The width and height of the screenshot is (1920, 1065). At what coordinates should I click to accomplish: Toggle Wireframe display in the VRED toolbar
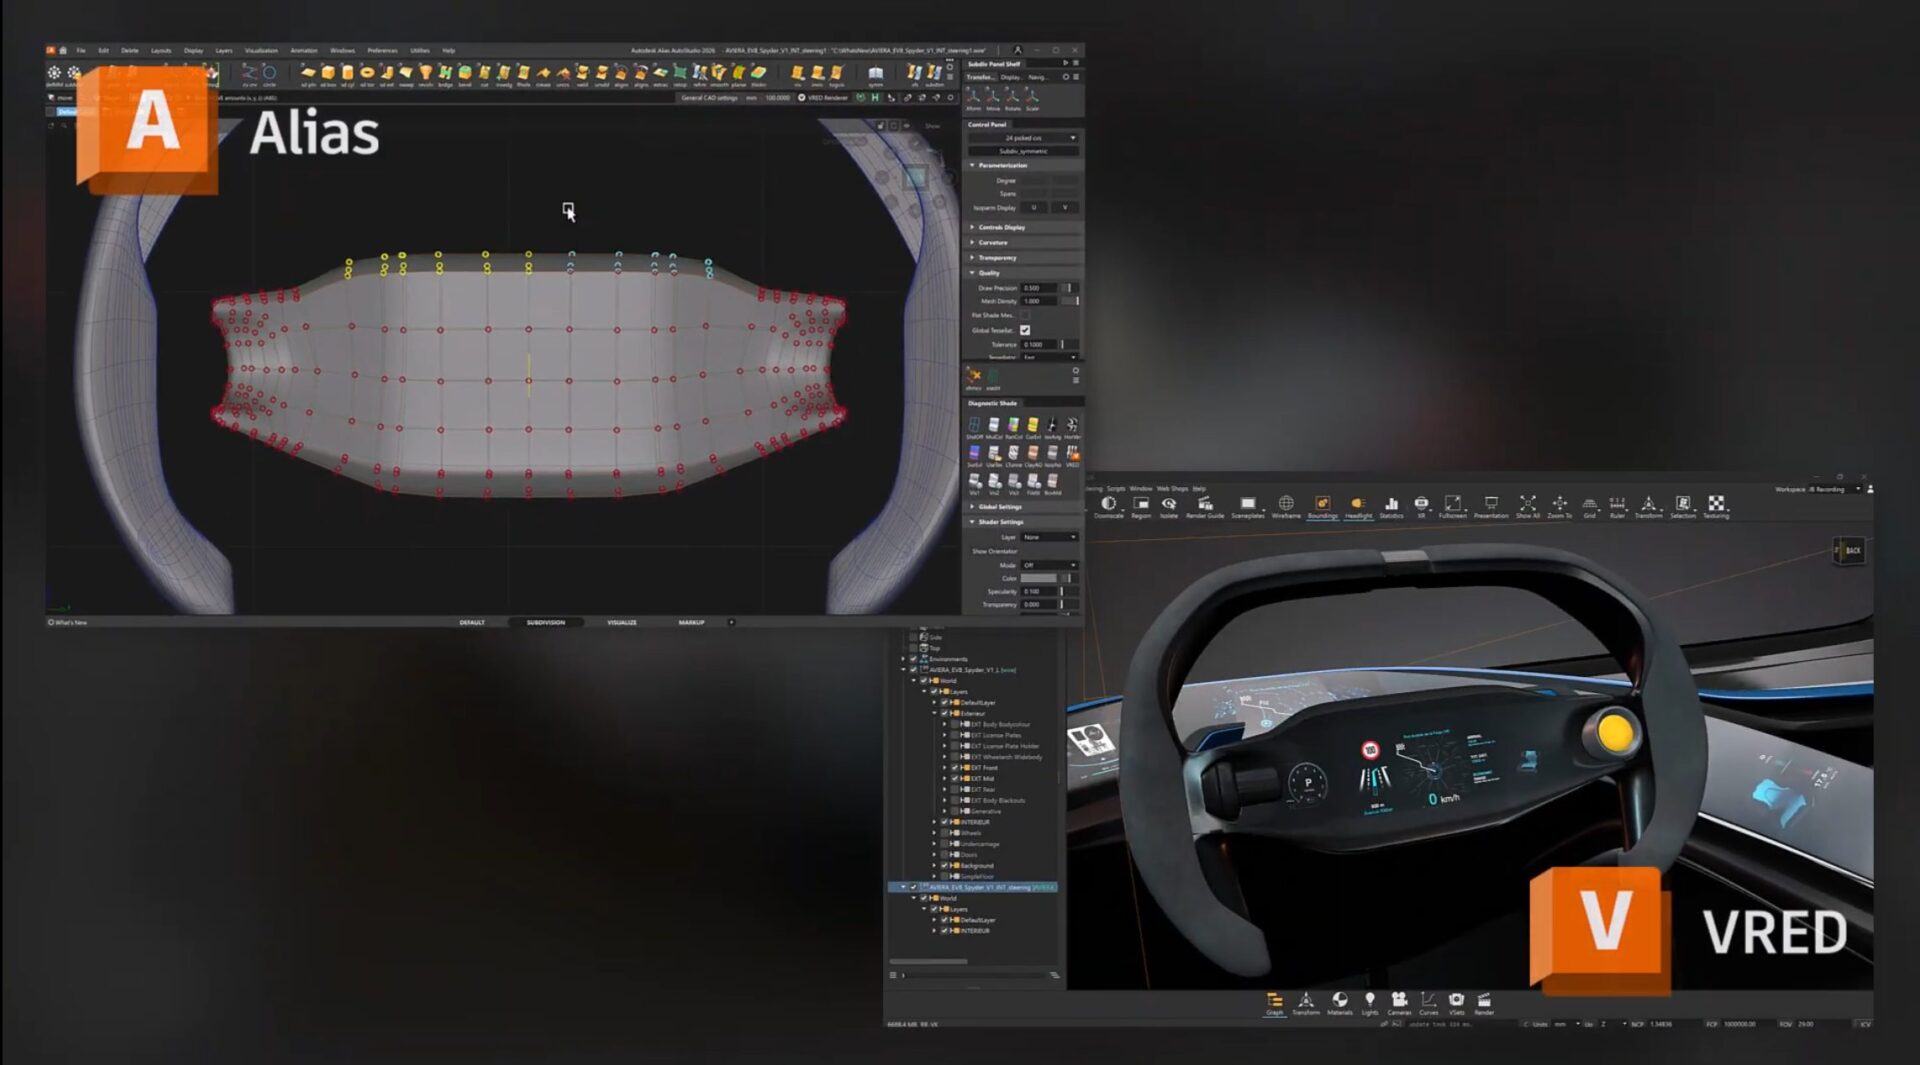(1287, 505)
